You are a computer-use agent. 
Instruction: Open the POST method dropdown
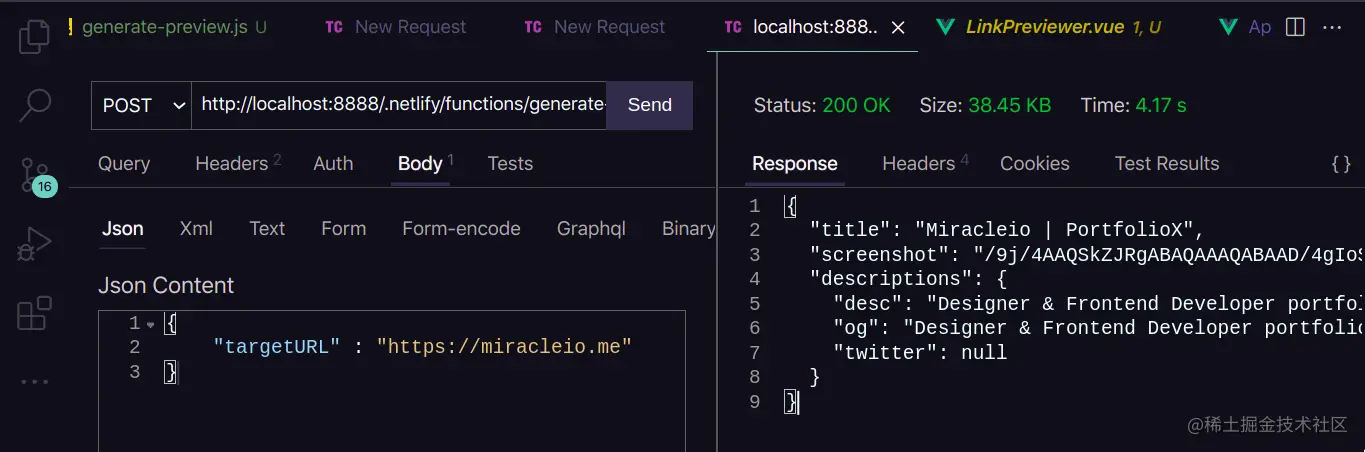141,105
